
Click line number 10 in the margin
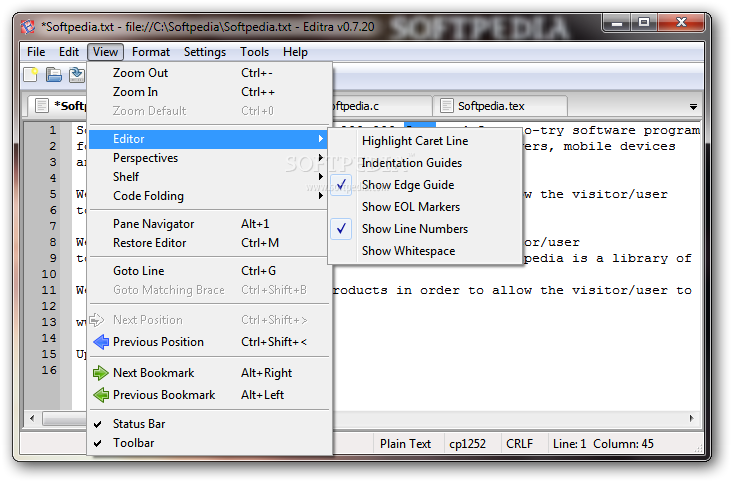click(x=49, y=274)
